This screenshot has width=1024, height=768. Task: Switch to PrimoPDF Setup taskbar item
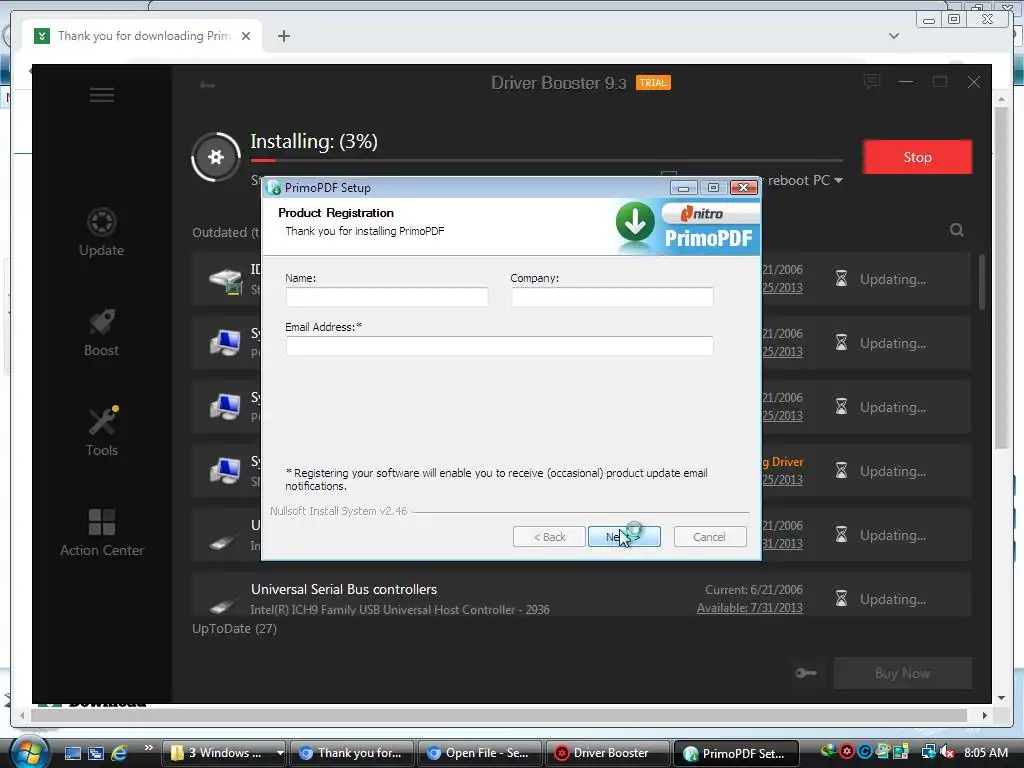pos(737,753)
